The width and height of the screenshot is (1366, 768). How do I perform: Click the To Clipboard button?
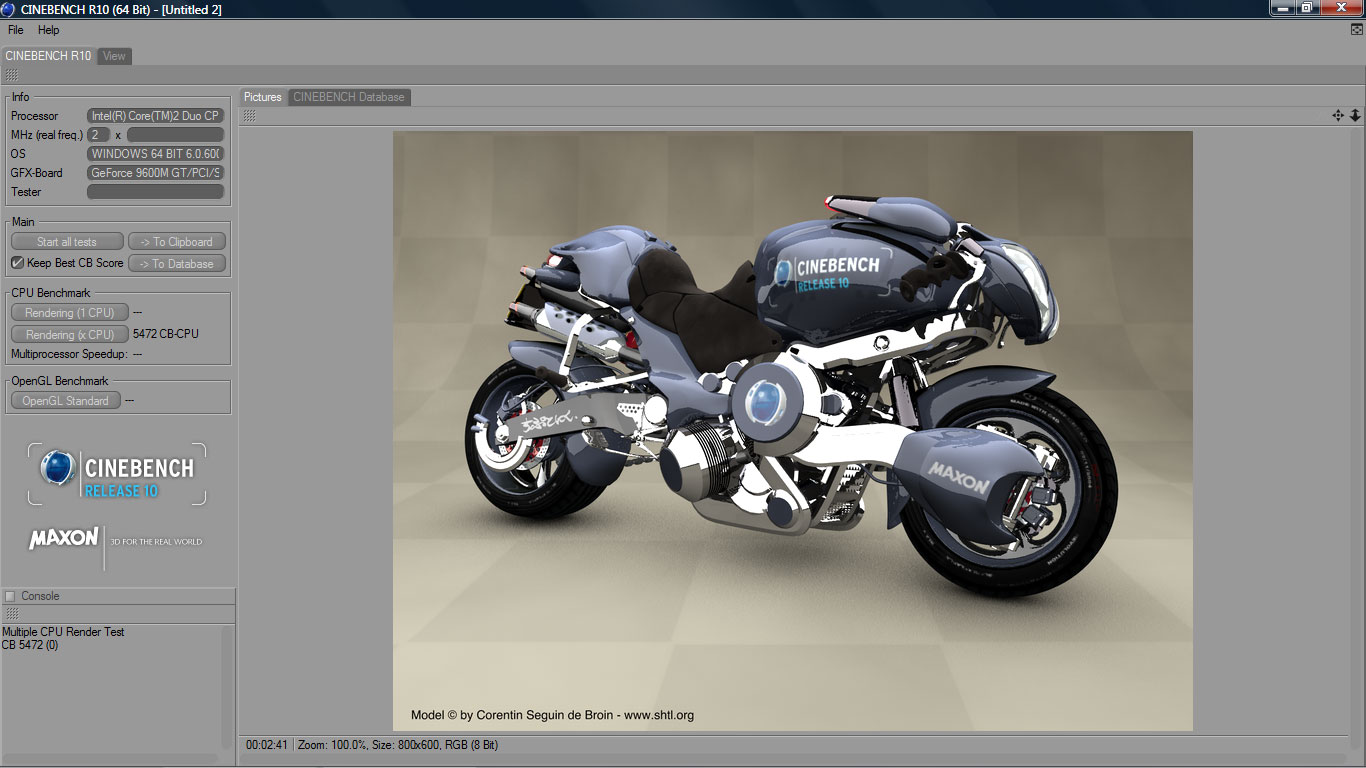(177, 241)
